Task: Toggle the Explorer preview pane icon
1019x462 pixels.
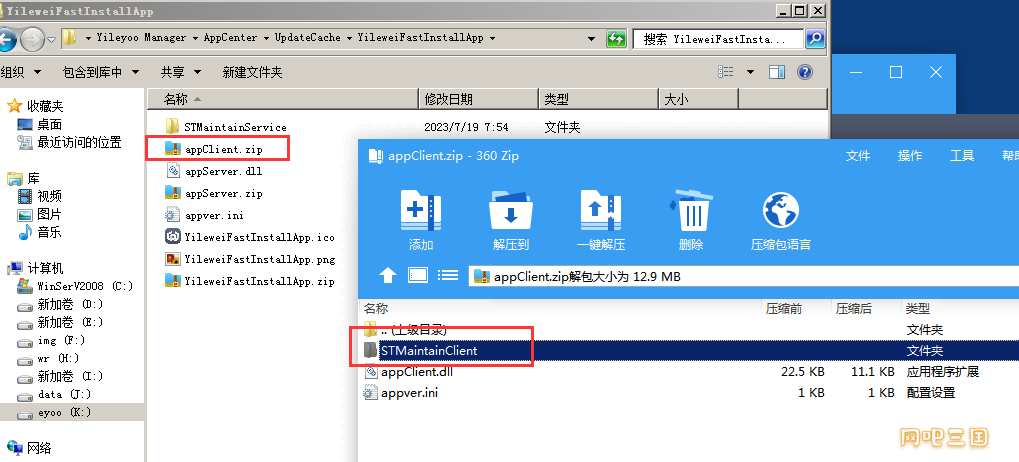Action: point(777,72)
